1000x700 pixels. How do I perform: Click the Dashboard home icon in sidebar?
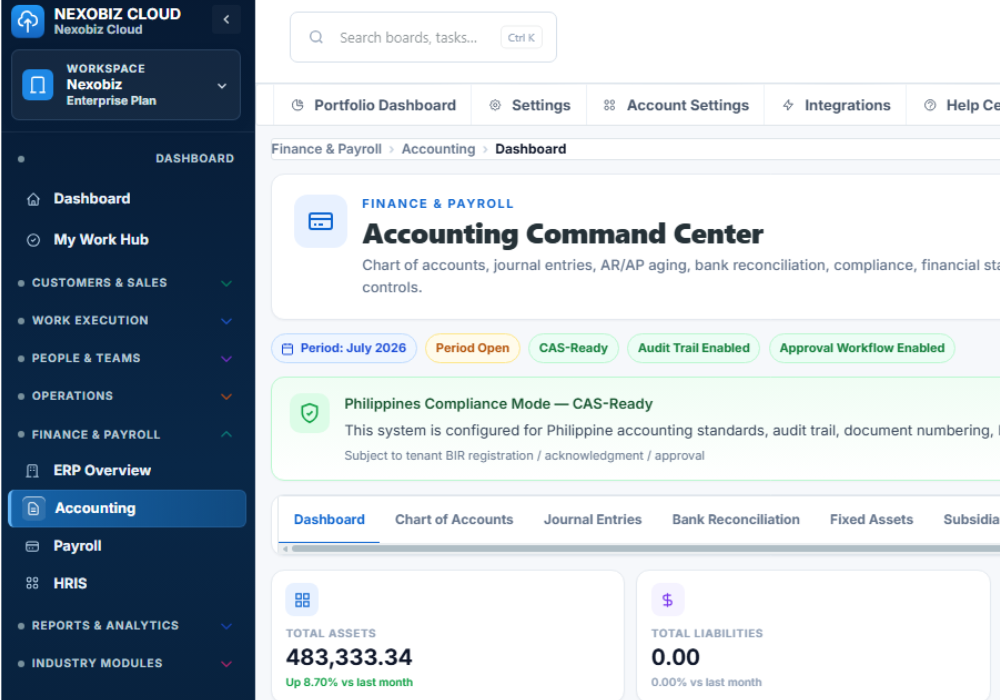[33, 200]
